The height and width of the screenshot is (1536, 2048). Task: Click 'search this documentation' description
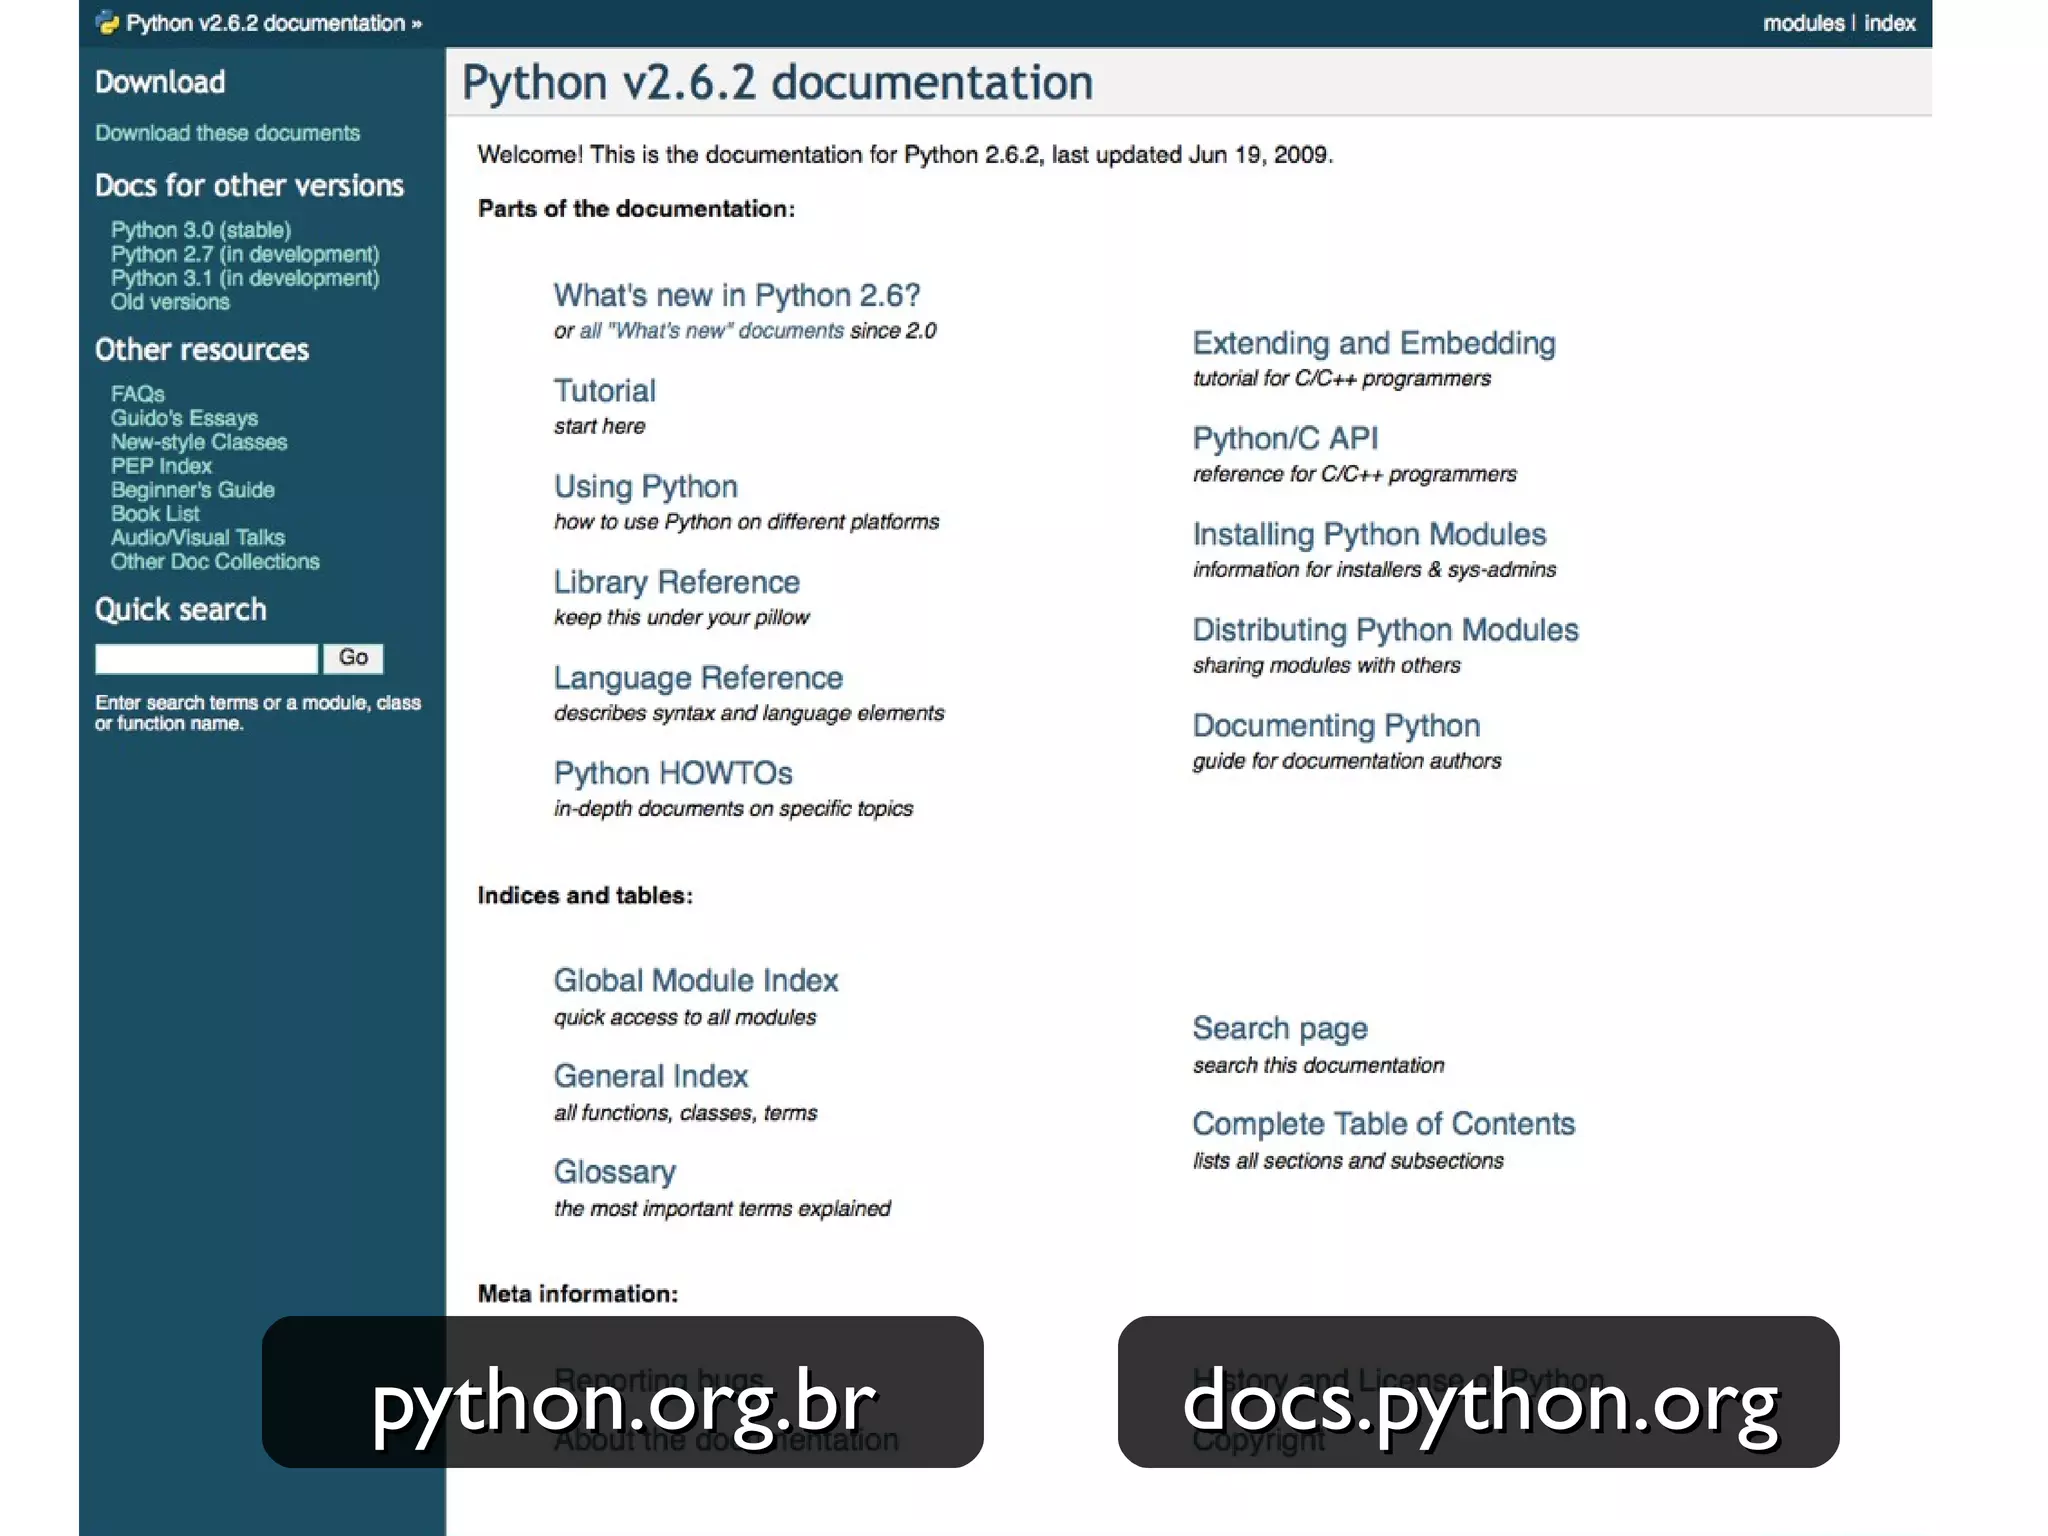1319,1066
